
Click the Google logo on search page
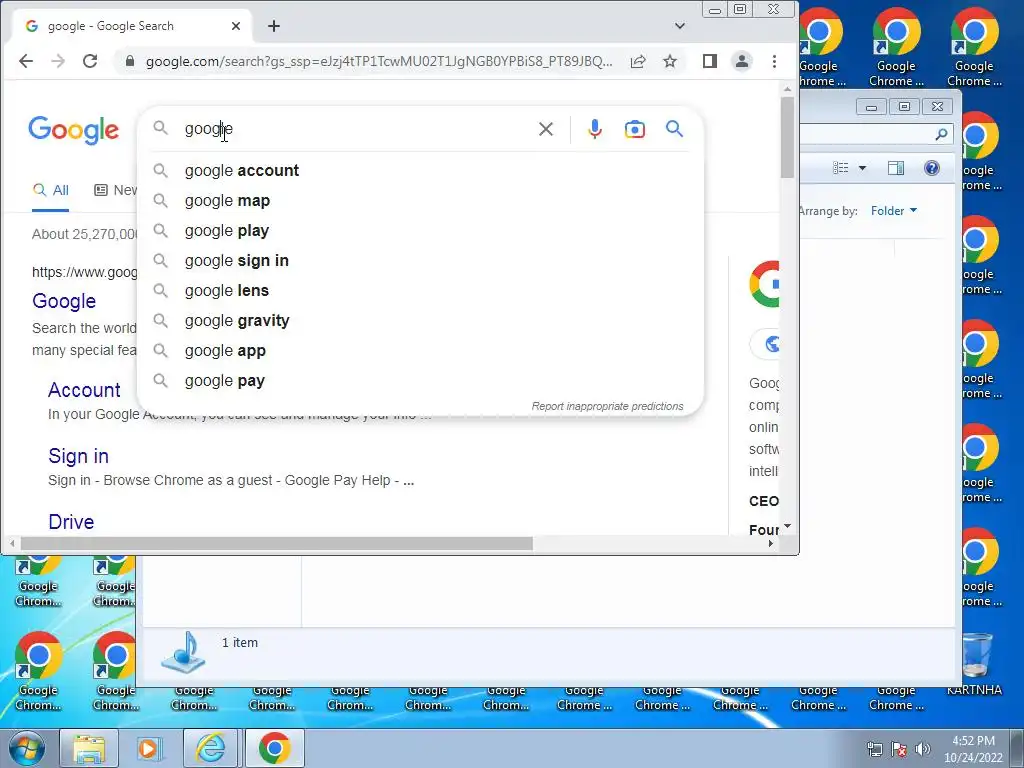(74, 130)
